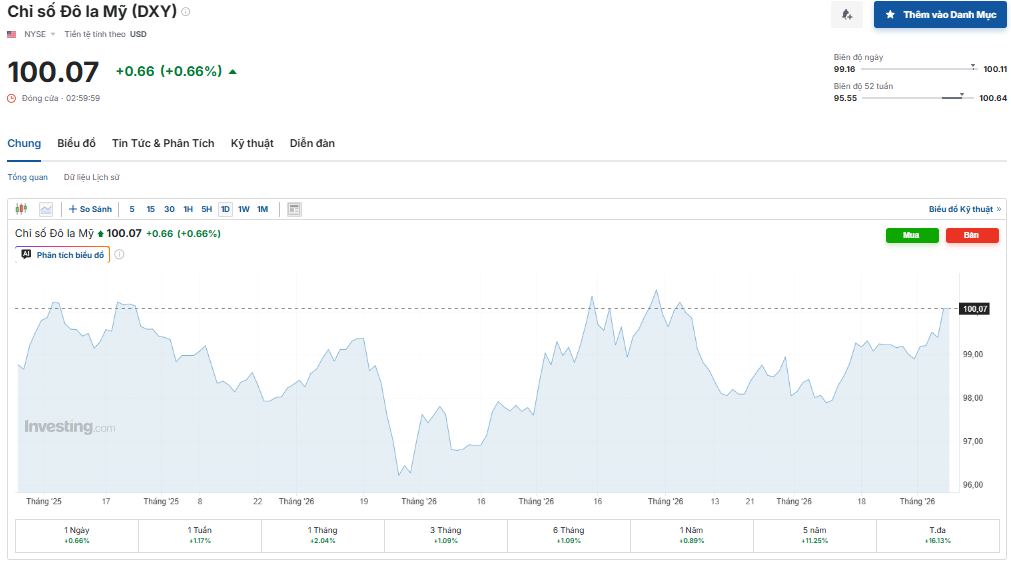Image resolution: width=1011 pixels, height=562 pixels.
Task: Click the star in Thêm vào Danh Mục
Action: (x=890, y=14)
